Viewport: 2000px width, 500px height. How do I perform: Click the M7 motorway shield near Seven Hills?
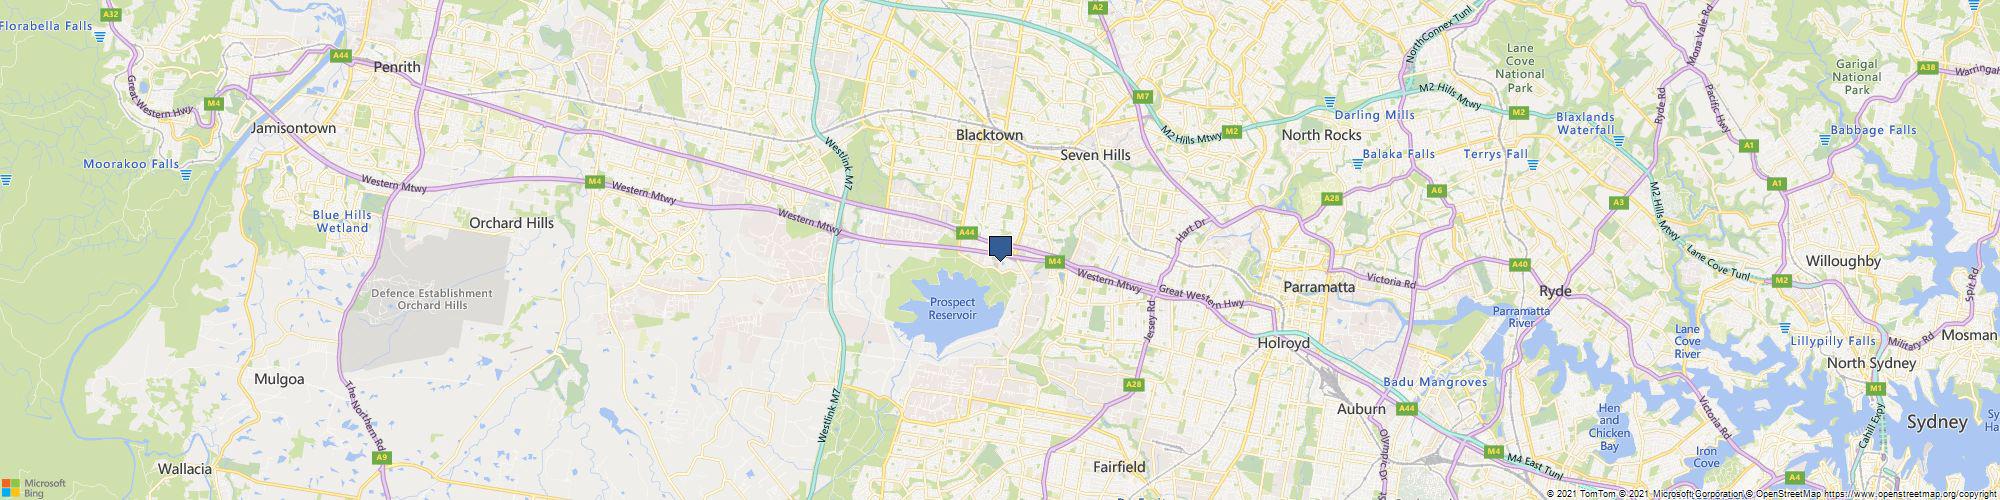pyautogui.click(x=1143, y=97)
